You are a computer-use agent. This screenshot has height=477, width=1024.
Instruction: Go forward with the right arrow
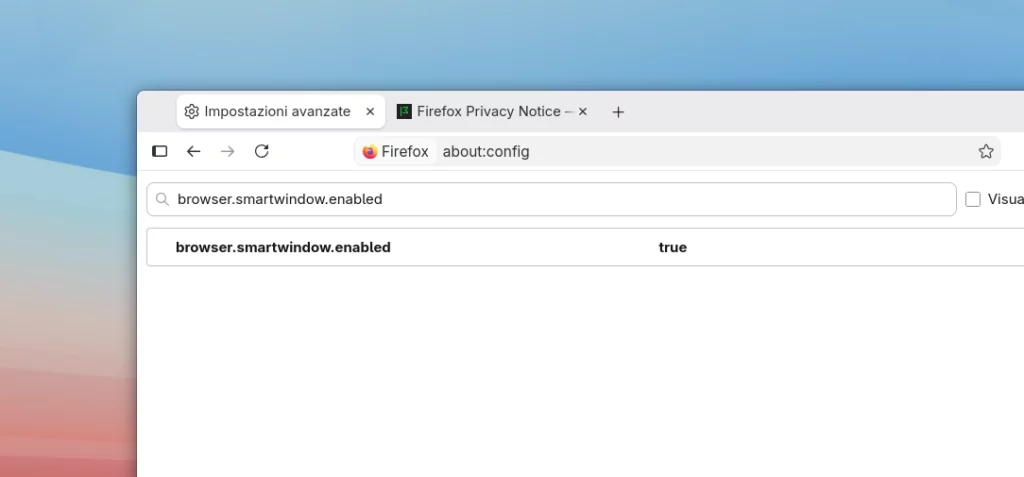point(227,152)
